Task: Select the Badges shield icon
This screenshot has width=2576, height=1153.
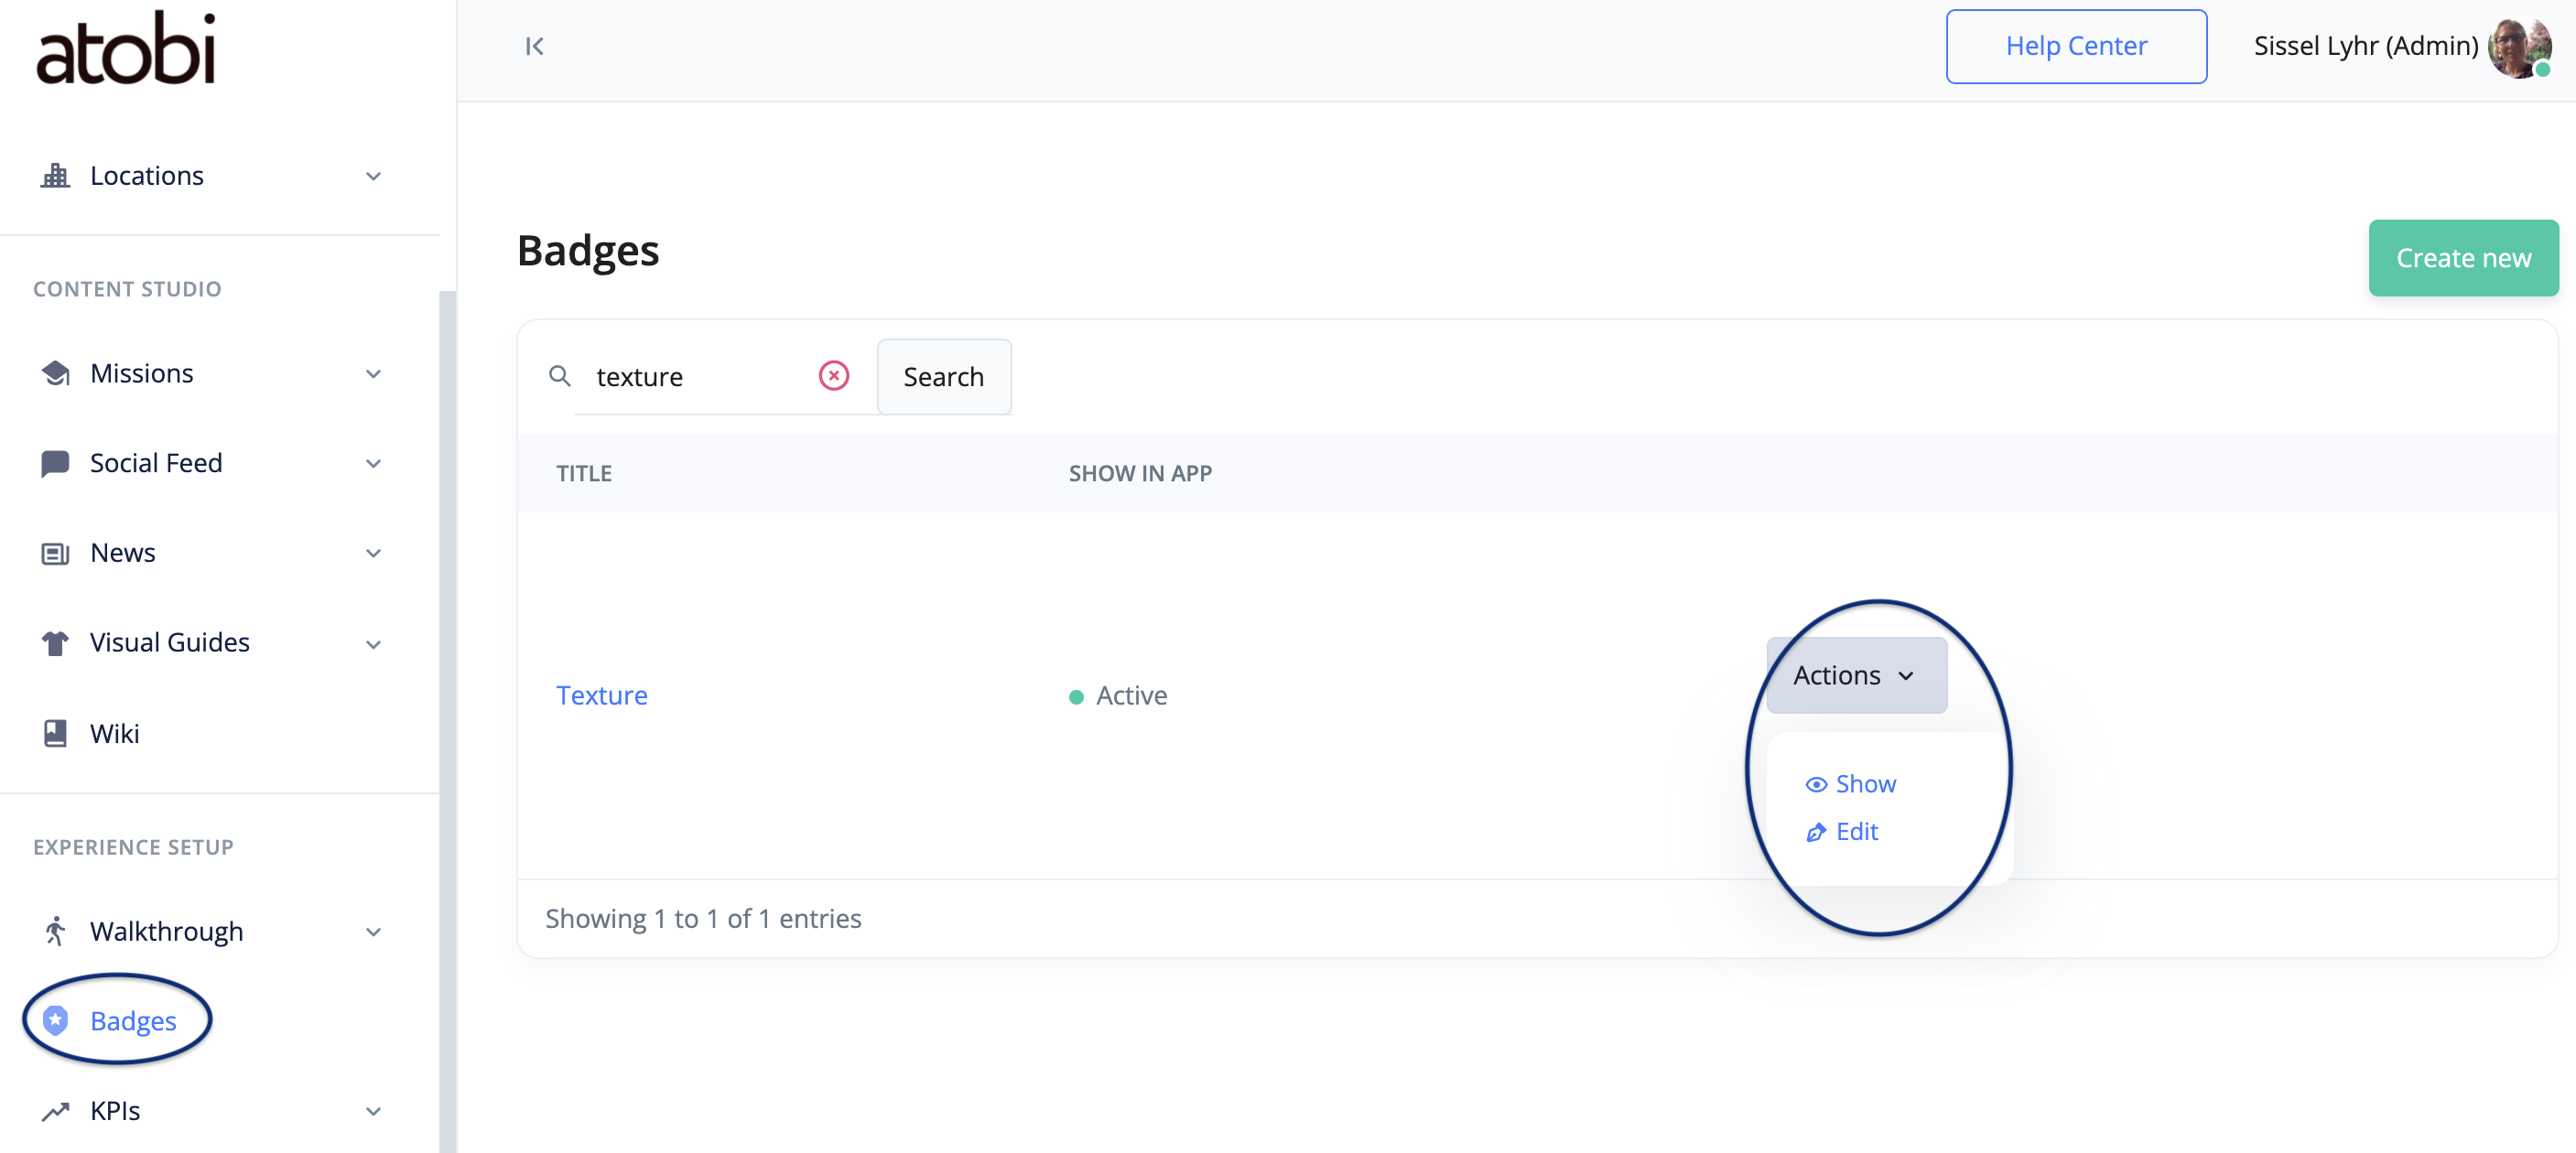Action: [56, 1020]
